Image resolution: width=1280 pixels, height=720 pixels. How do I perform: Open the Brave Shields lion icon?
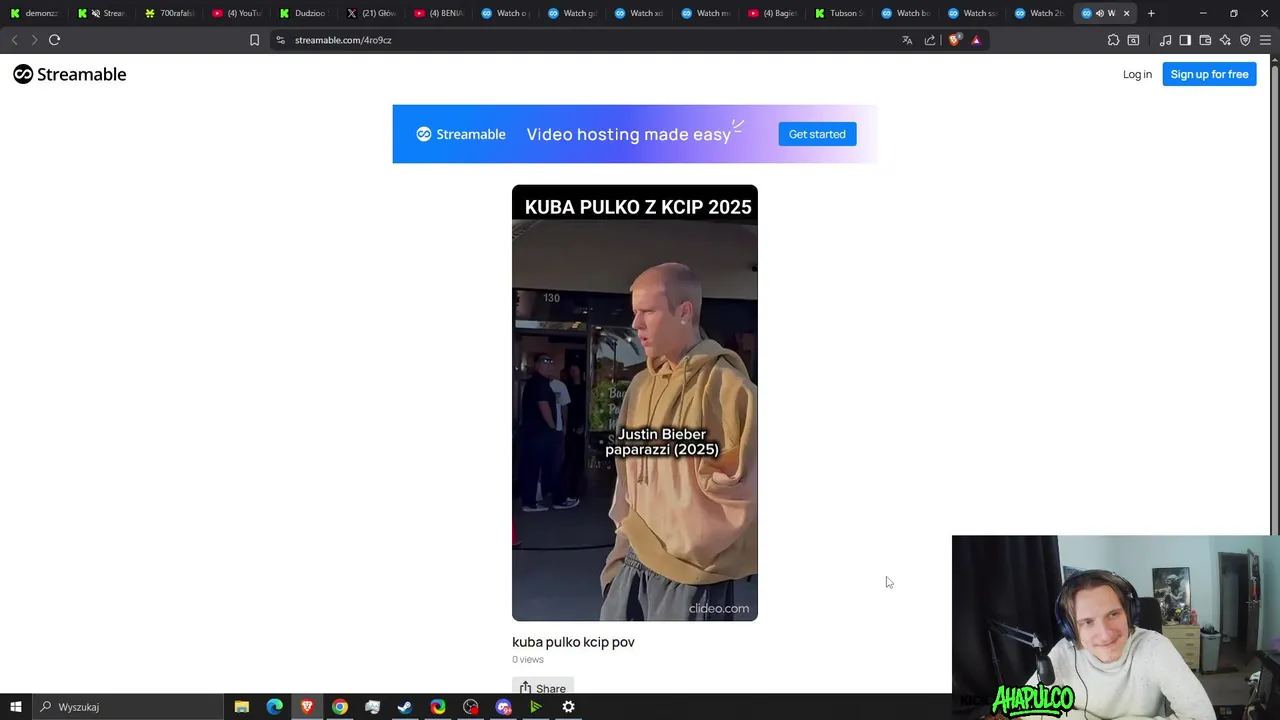click(954, 40)
